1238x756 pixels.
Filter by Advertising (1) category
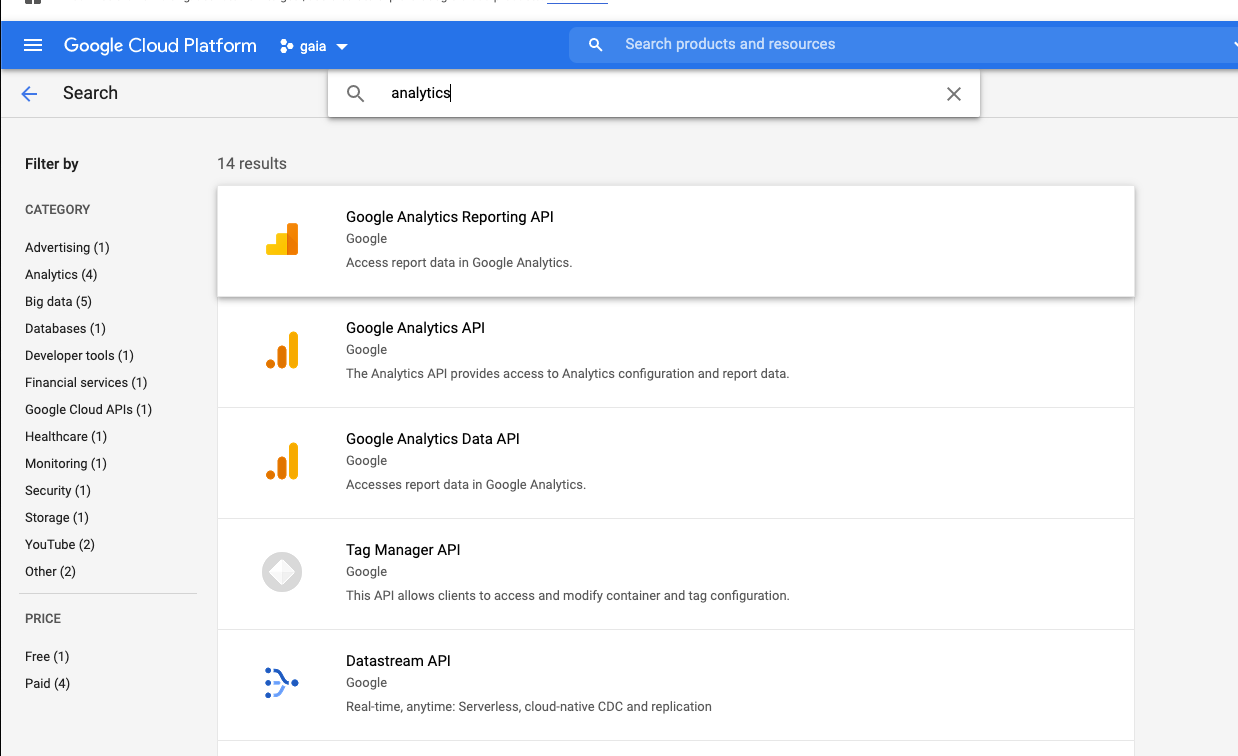[67, 248]
